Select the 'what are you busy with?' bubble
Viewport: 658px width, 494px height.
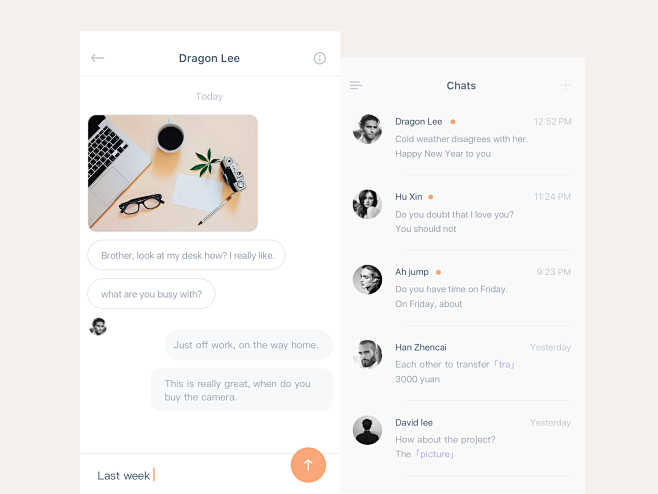click(151, 294)
